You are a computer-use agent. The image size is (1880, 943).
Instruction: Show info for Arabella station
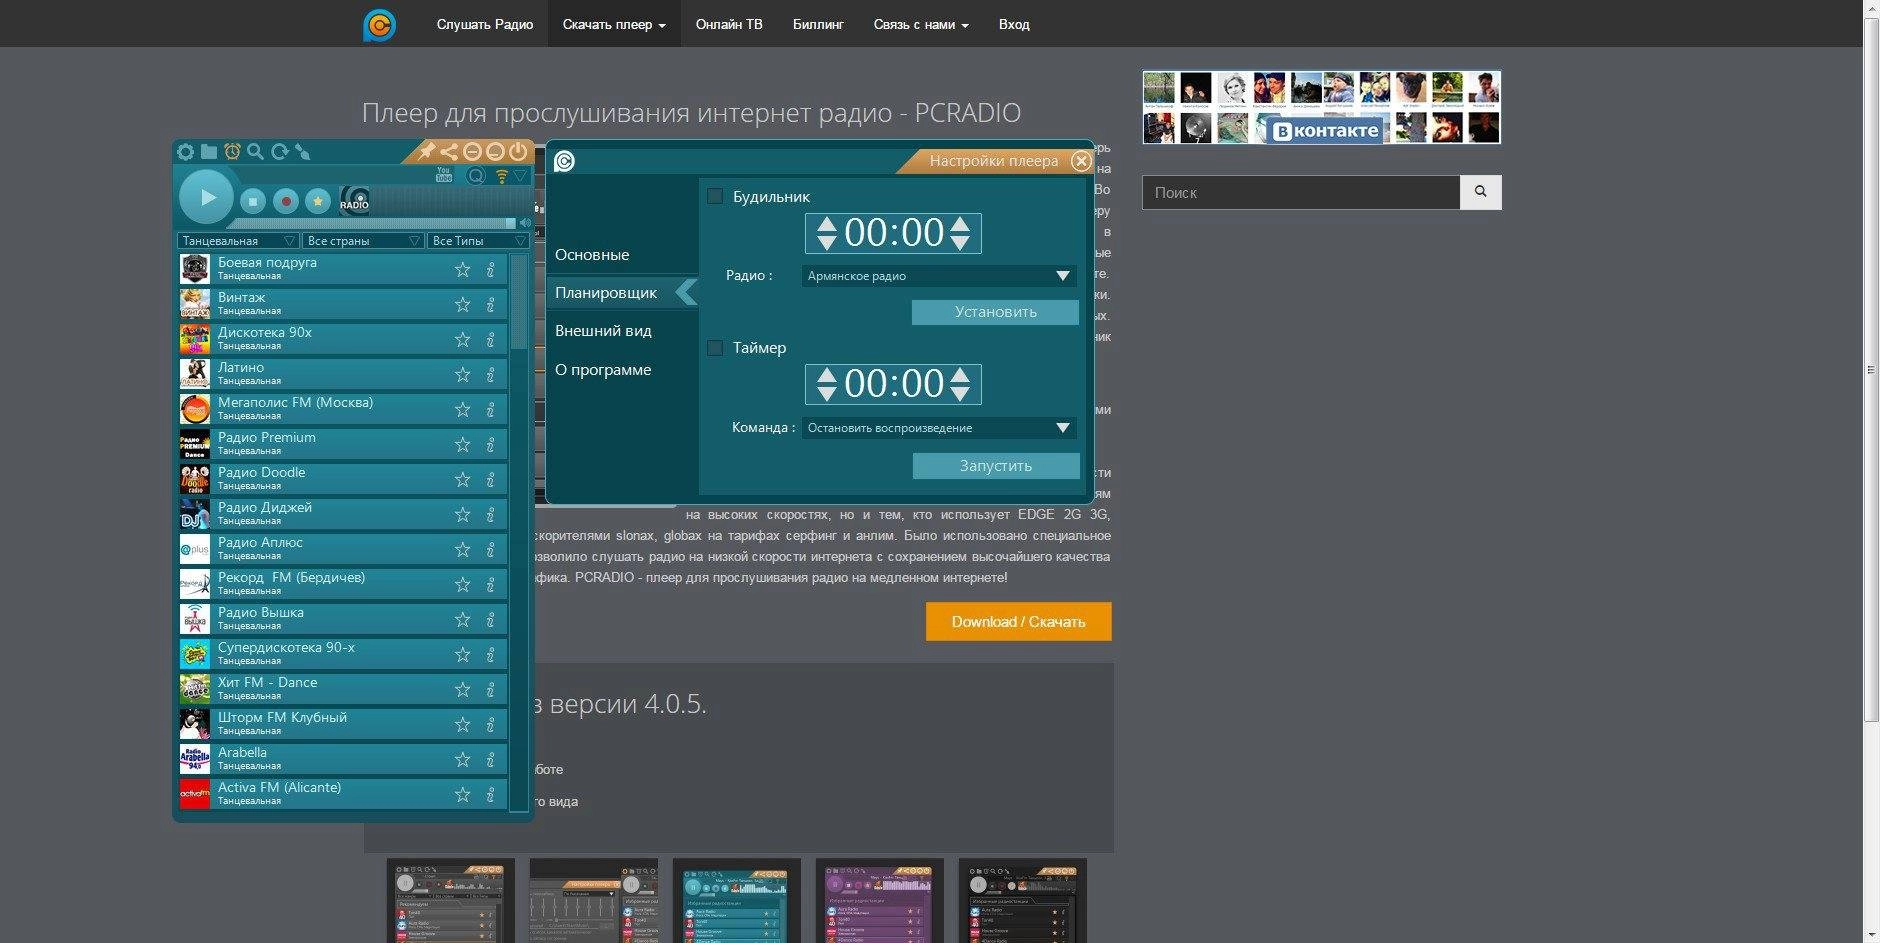click(490, 760)
